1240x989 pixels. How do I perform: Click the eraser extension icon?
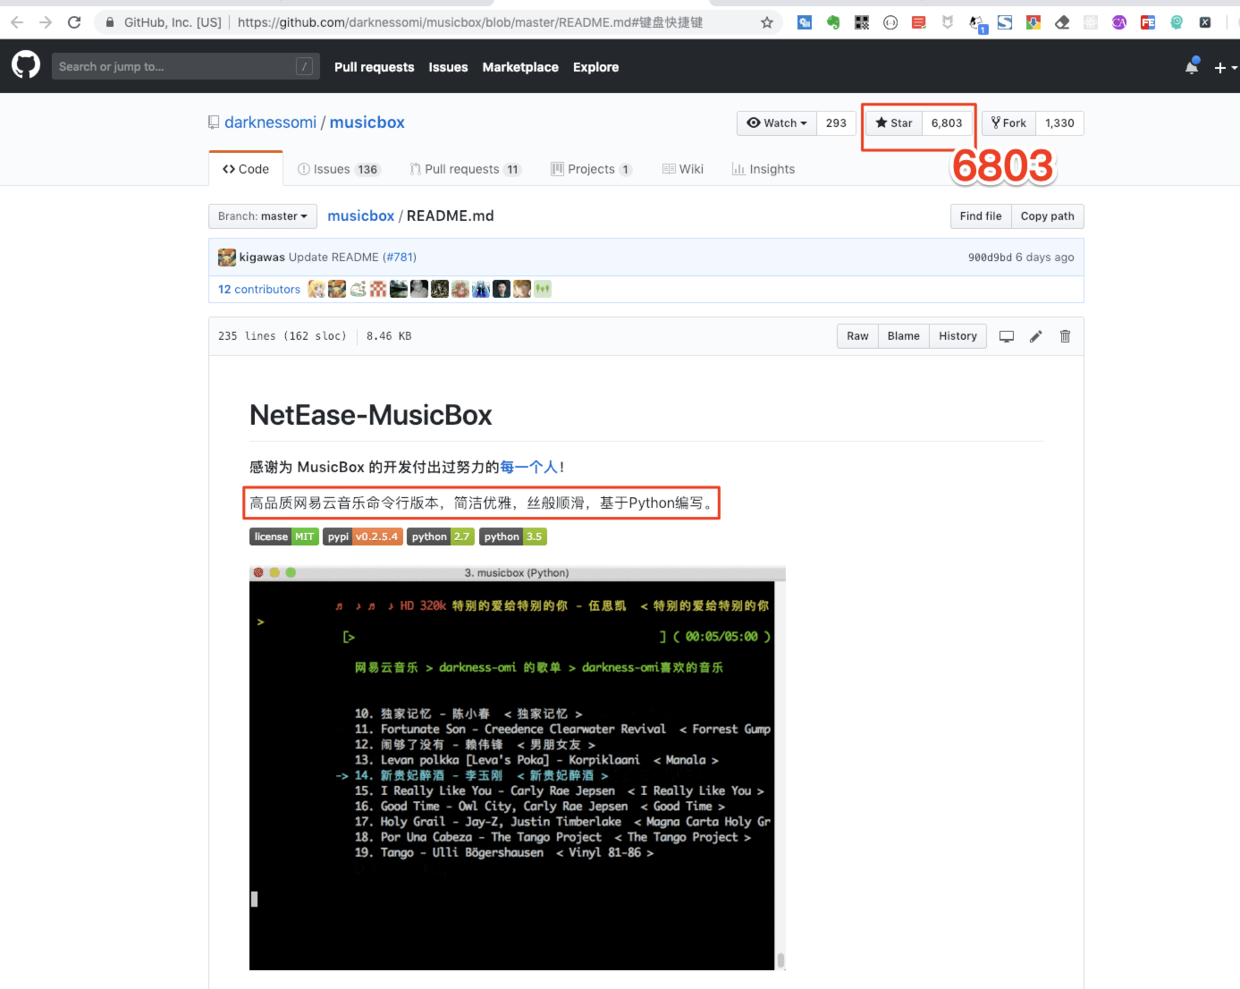[x=1062, y=22]
